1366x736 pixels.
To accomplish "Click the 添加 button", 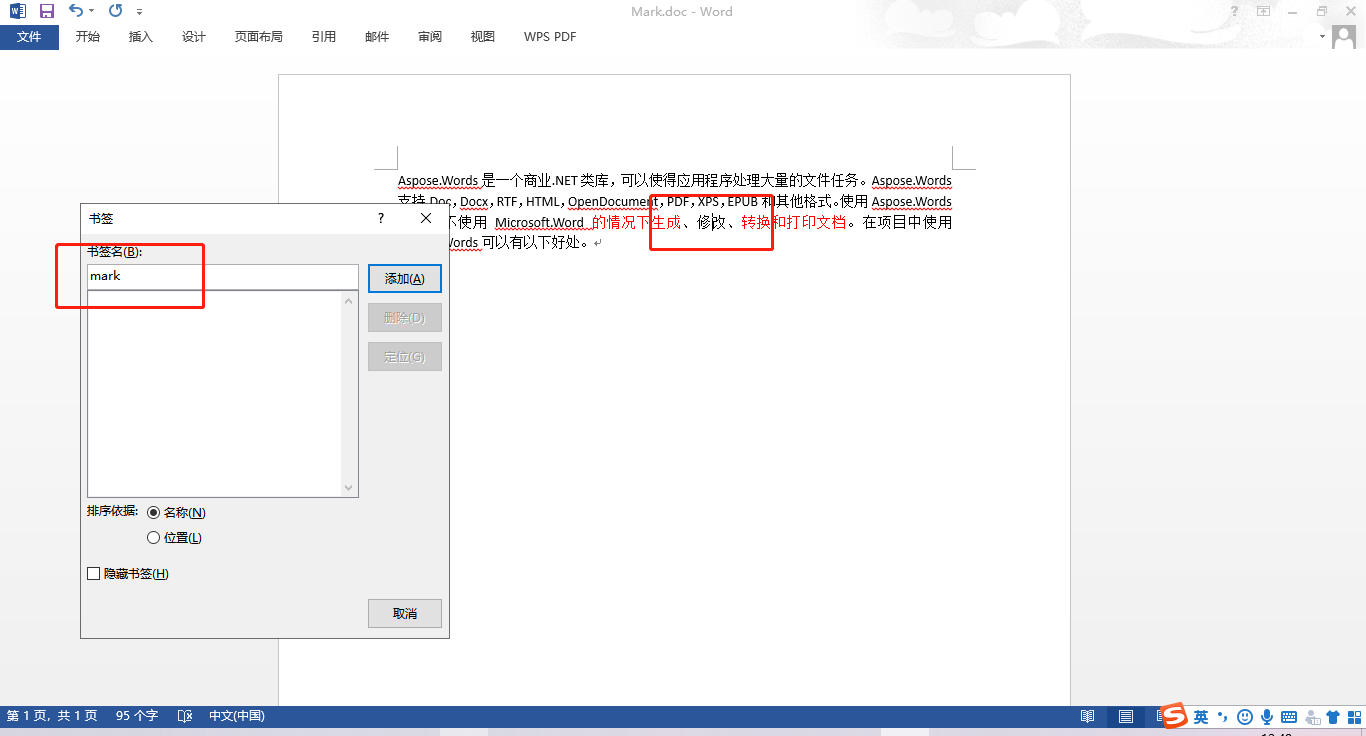I will (405, 279).
